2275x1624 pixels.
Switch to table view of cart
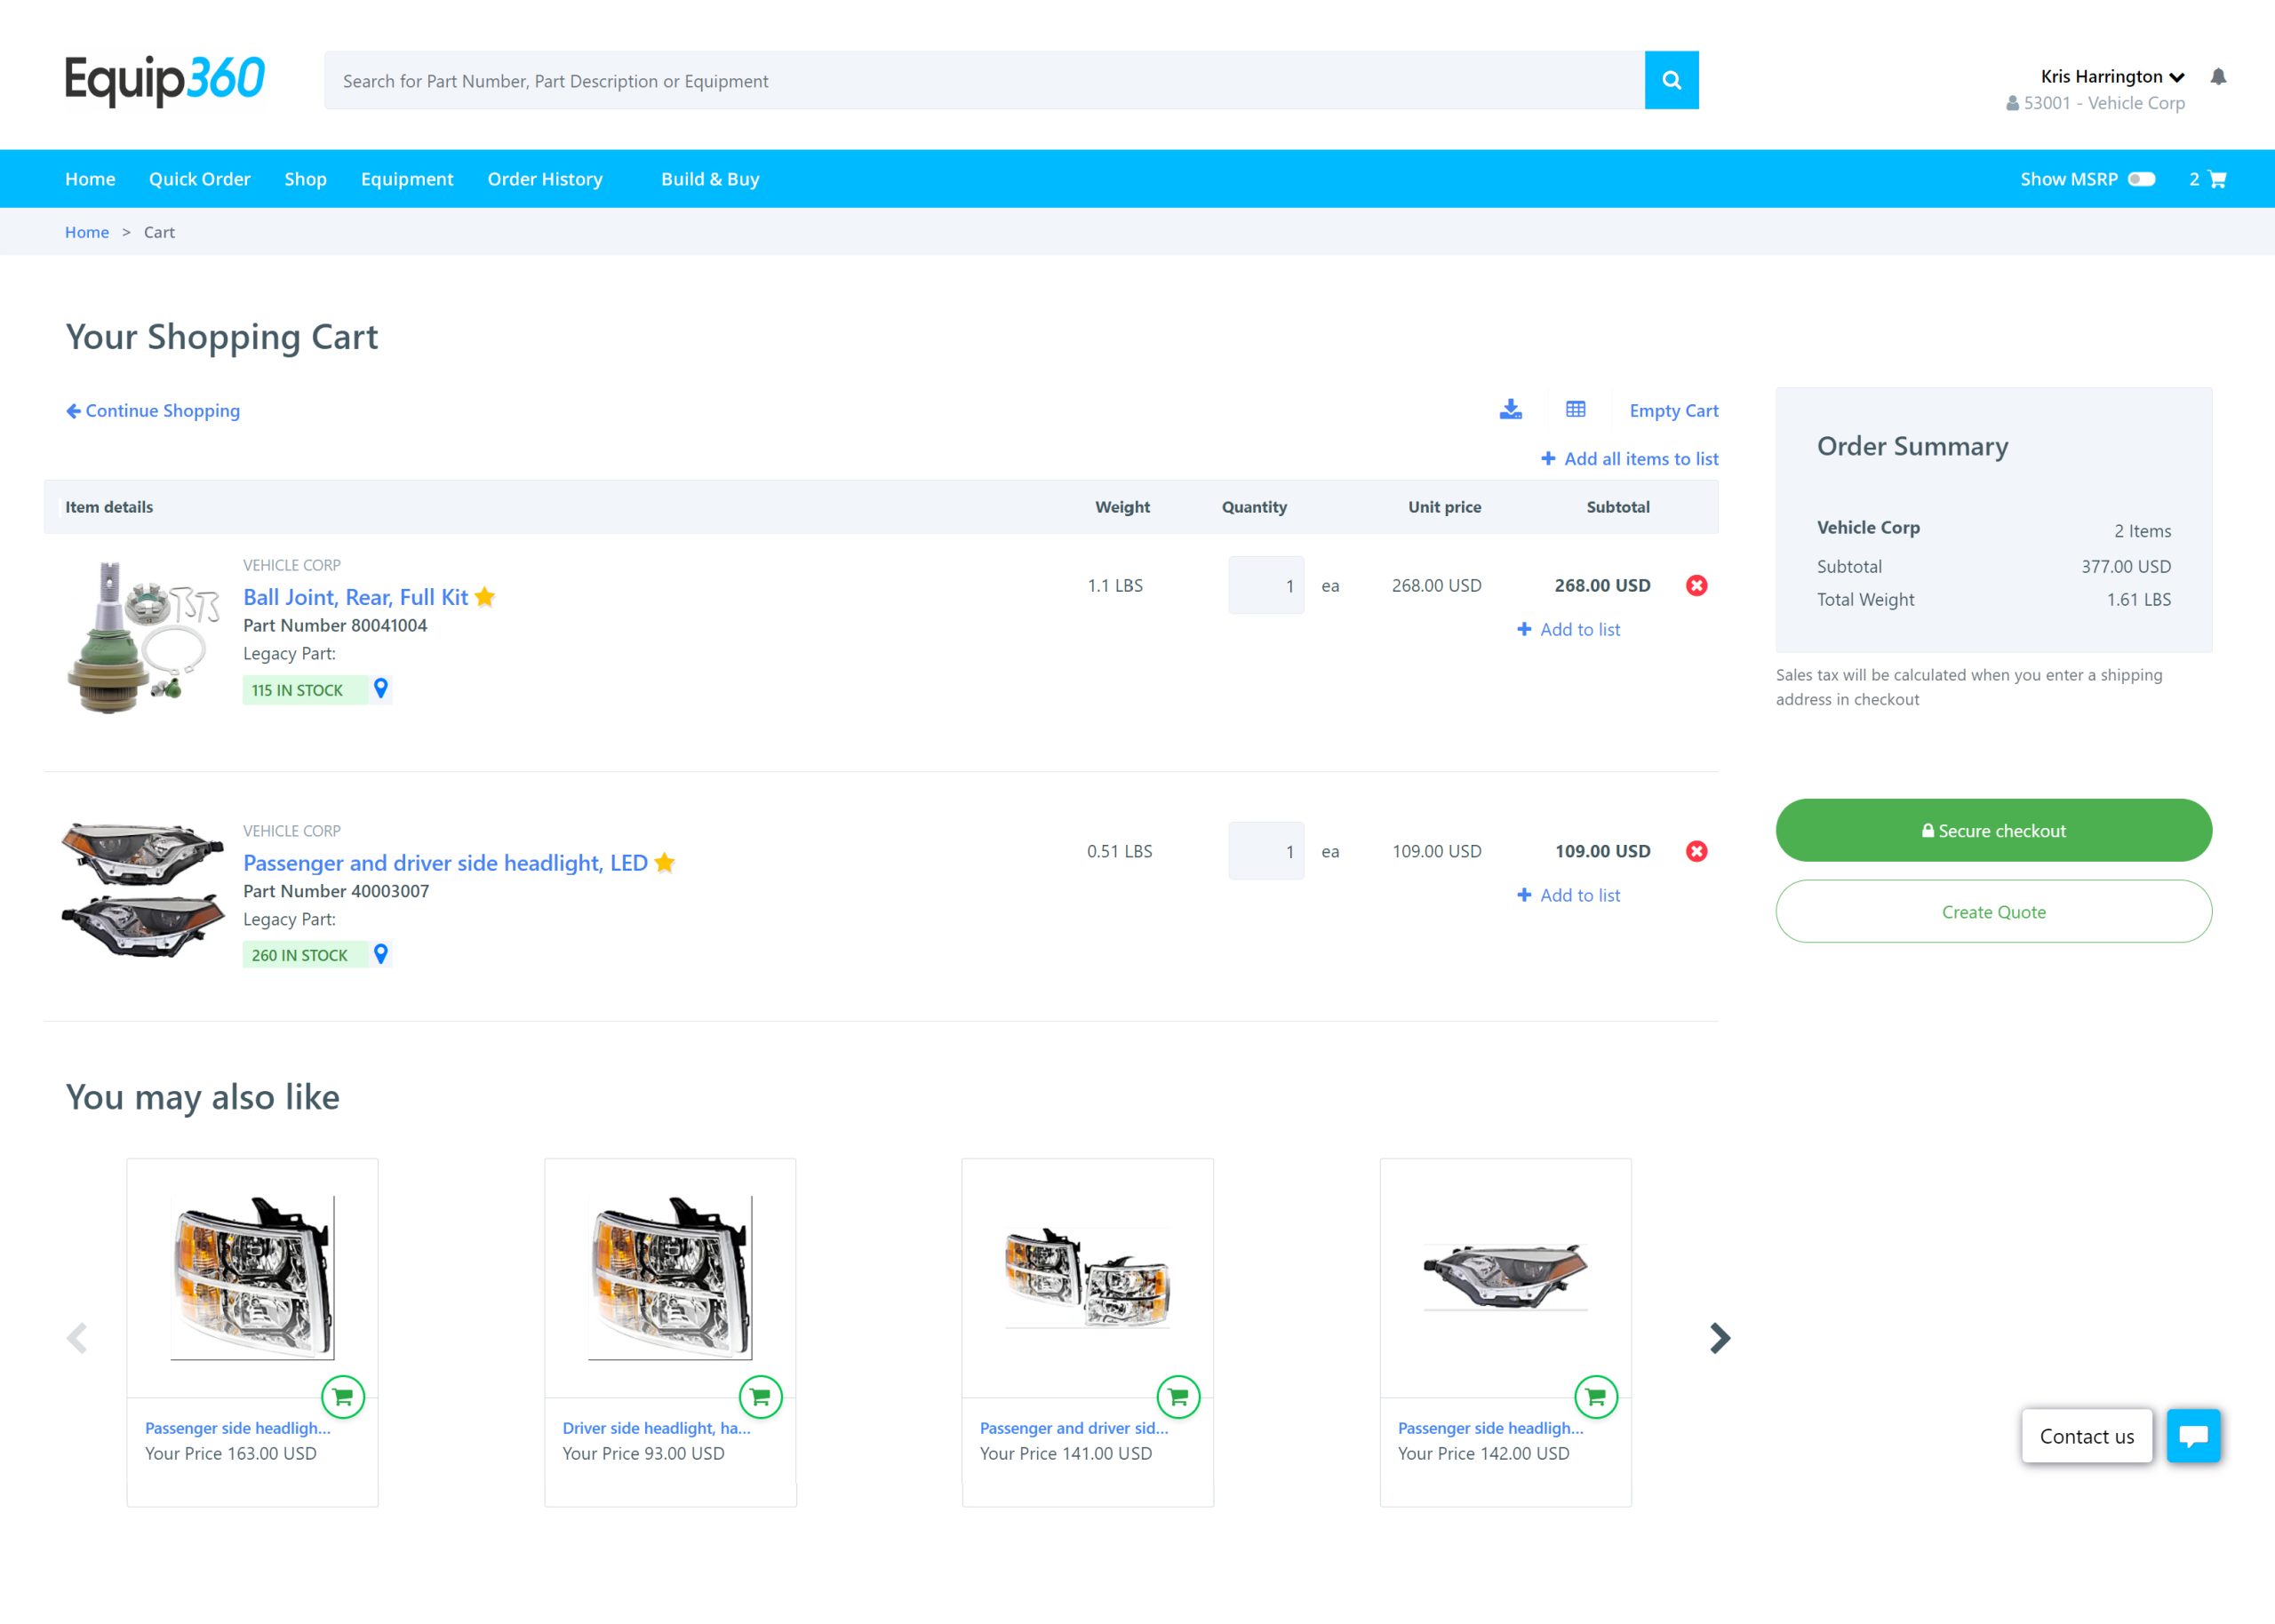point(1575,409)
